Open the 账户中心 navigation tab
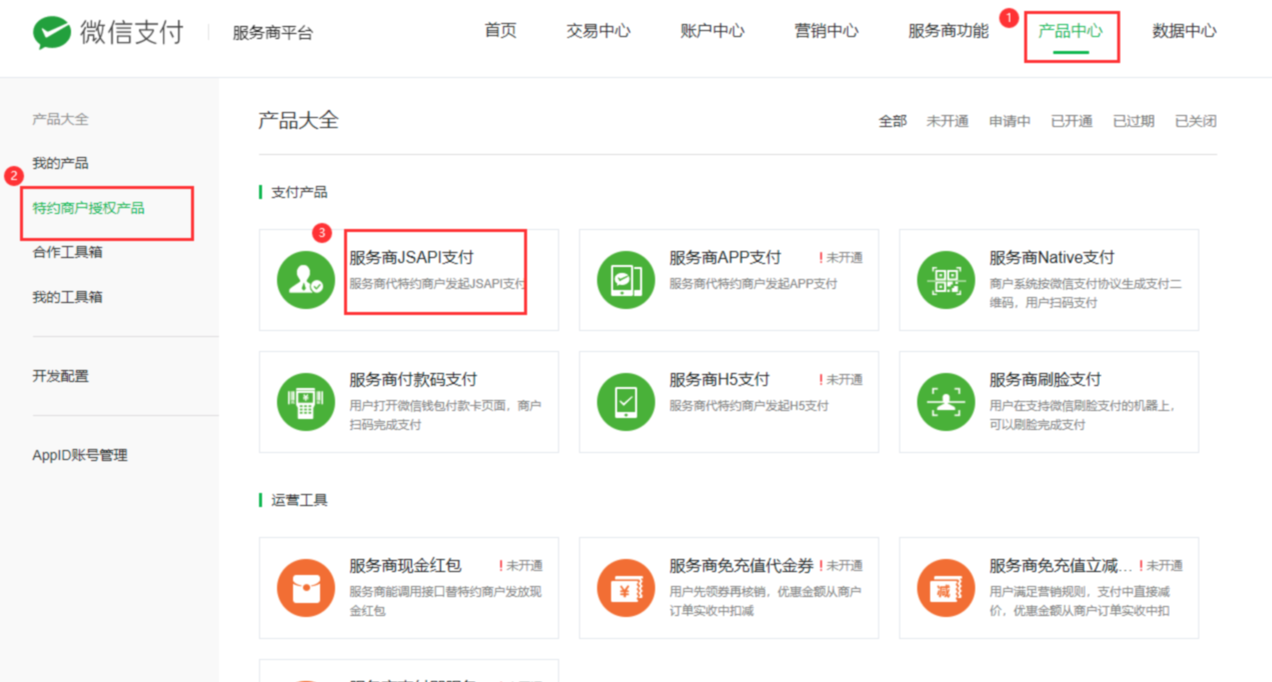The width and height of the screenshot is (1272, 682). pos(712,31)
